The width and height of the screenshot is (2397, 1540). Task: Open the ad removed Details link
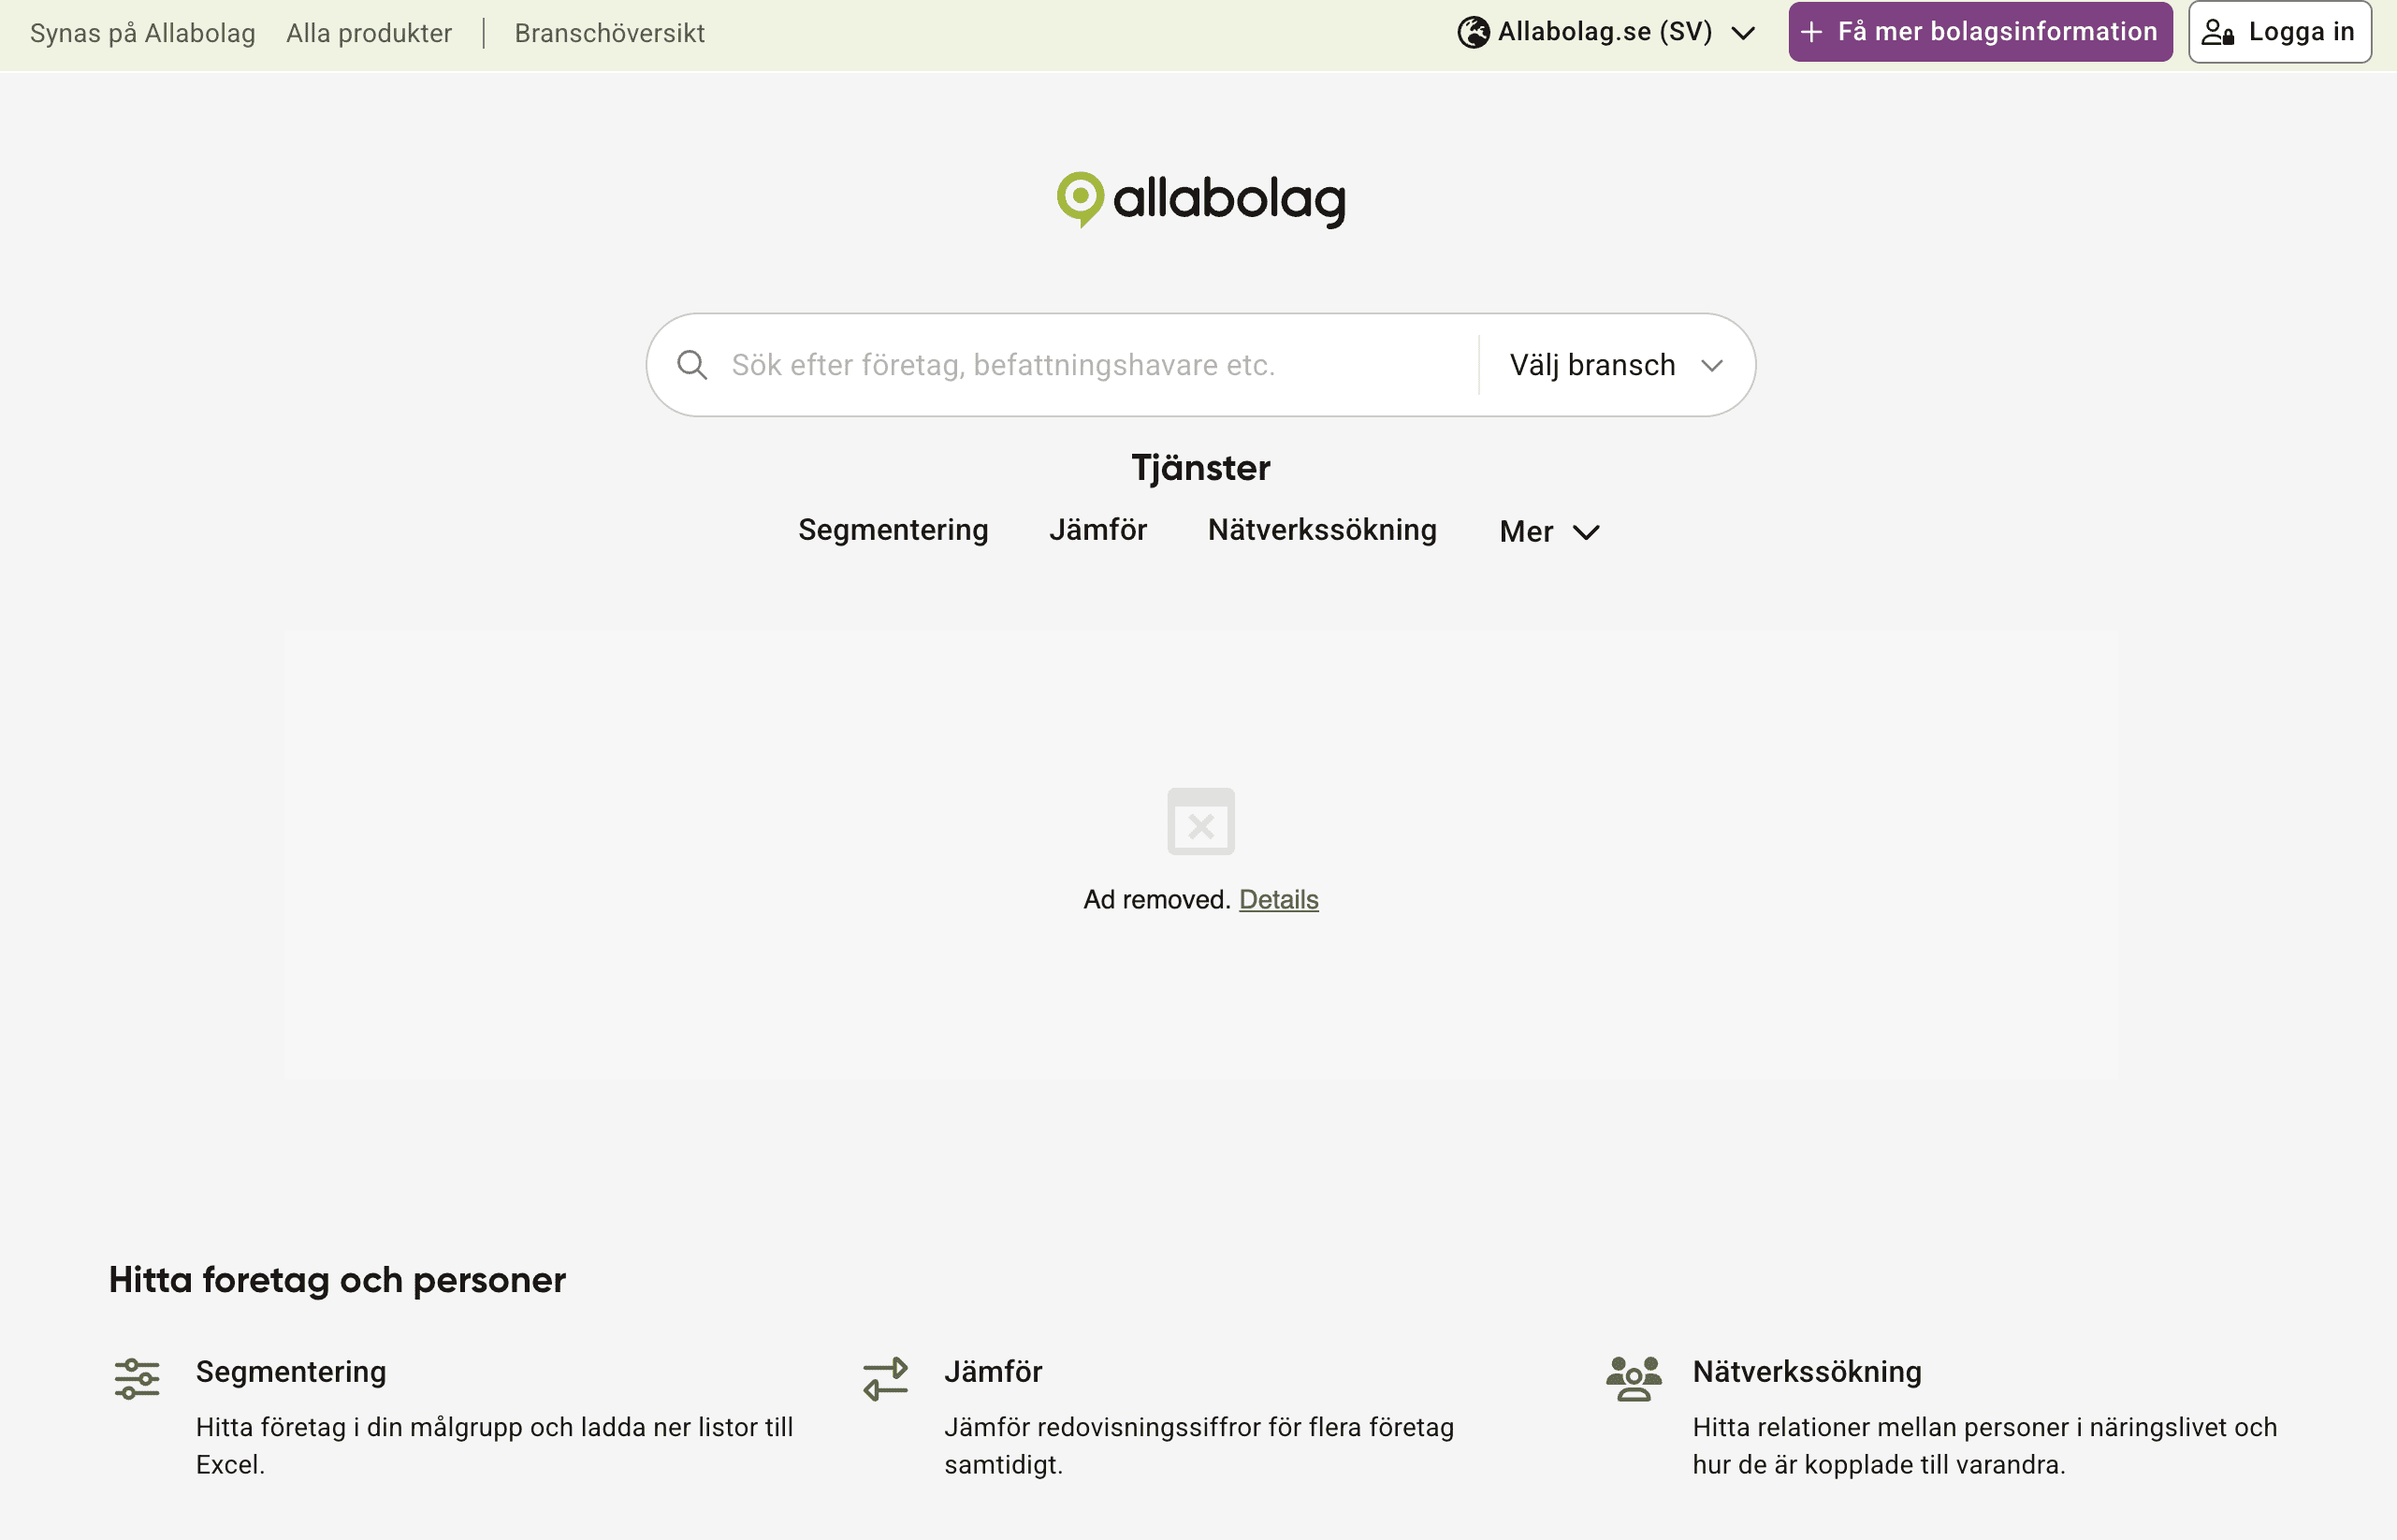coord(1278,899)
